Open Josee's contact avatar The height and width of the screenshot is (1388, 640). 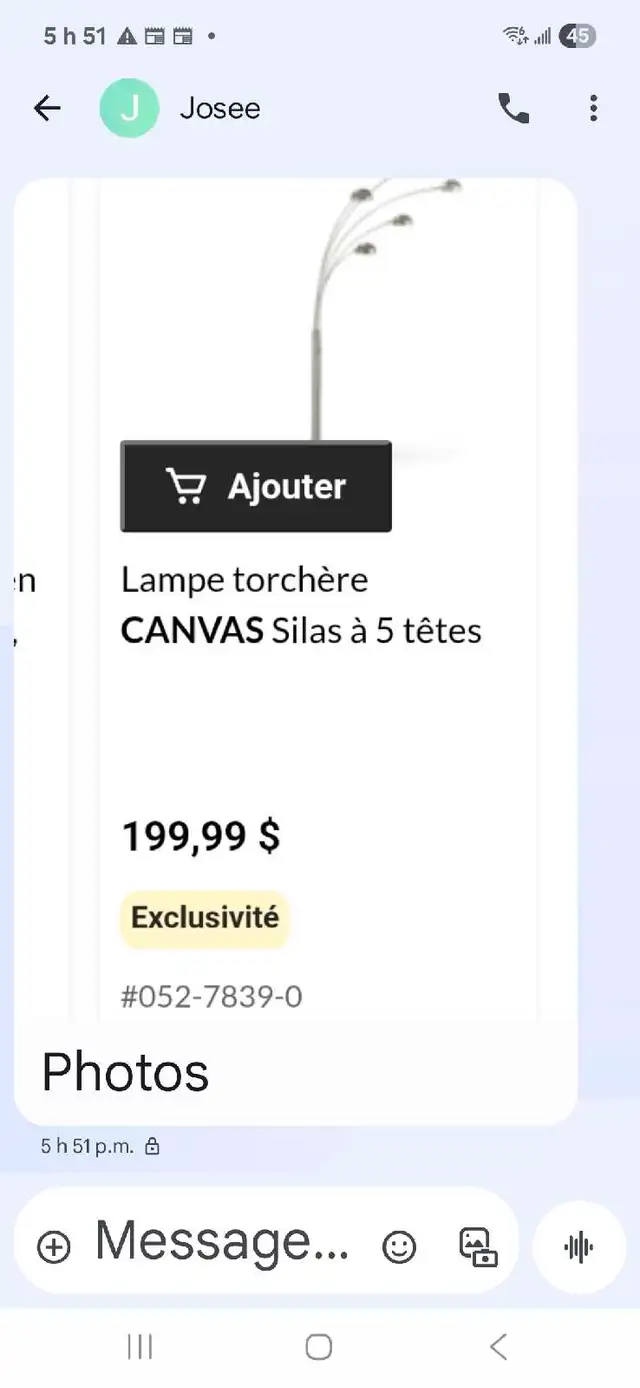pos(129,108)
